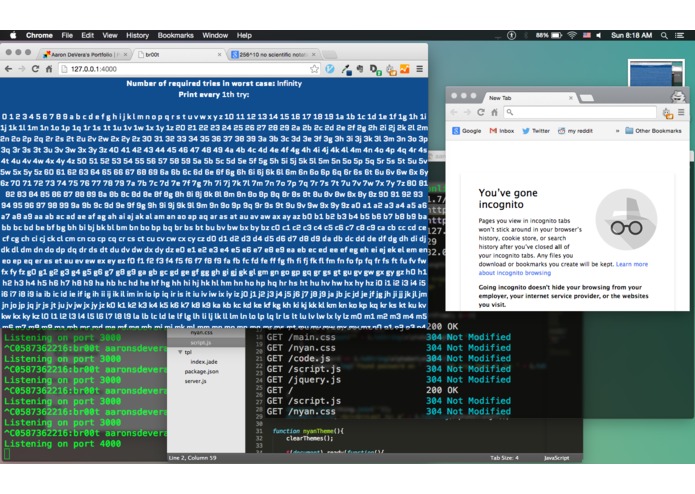Click desktop screenshot thumbnail

656,74
